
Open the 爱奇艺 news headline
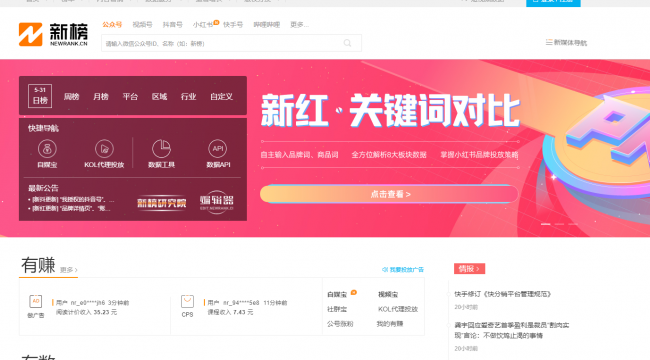(x=512, y=330)
